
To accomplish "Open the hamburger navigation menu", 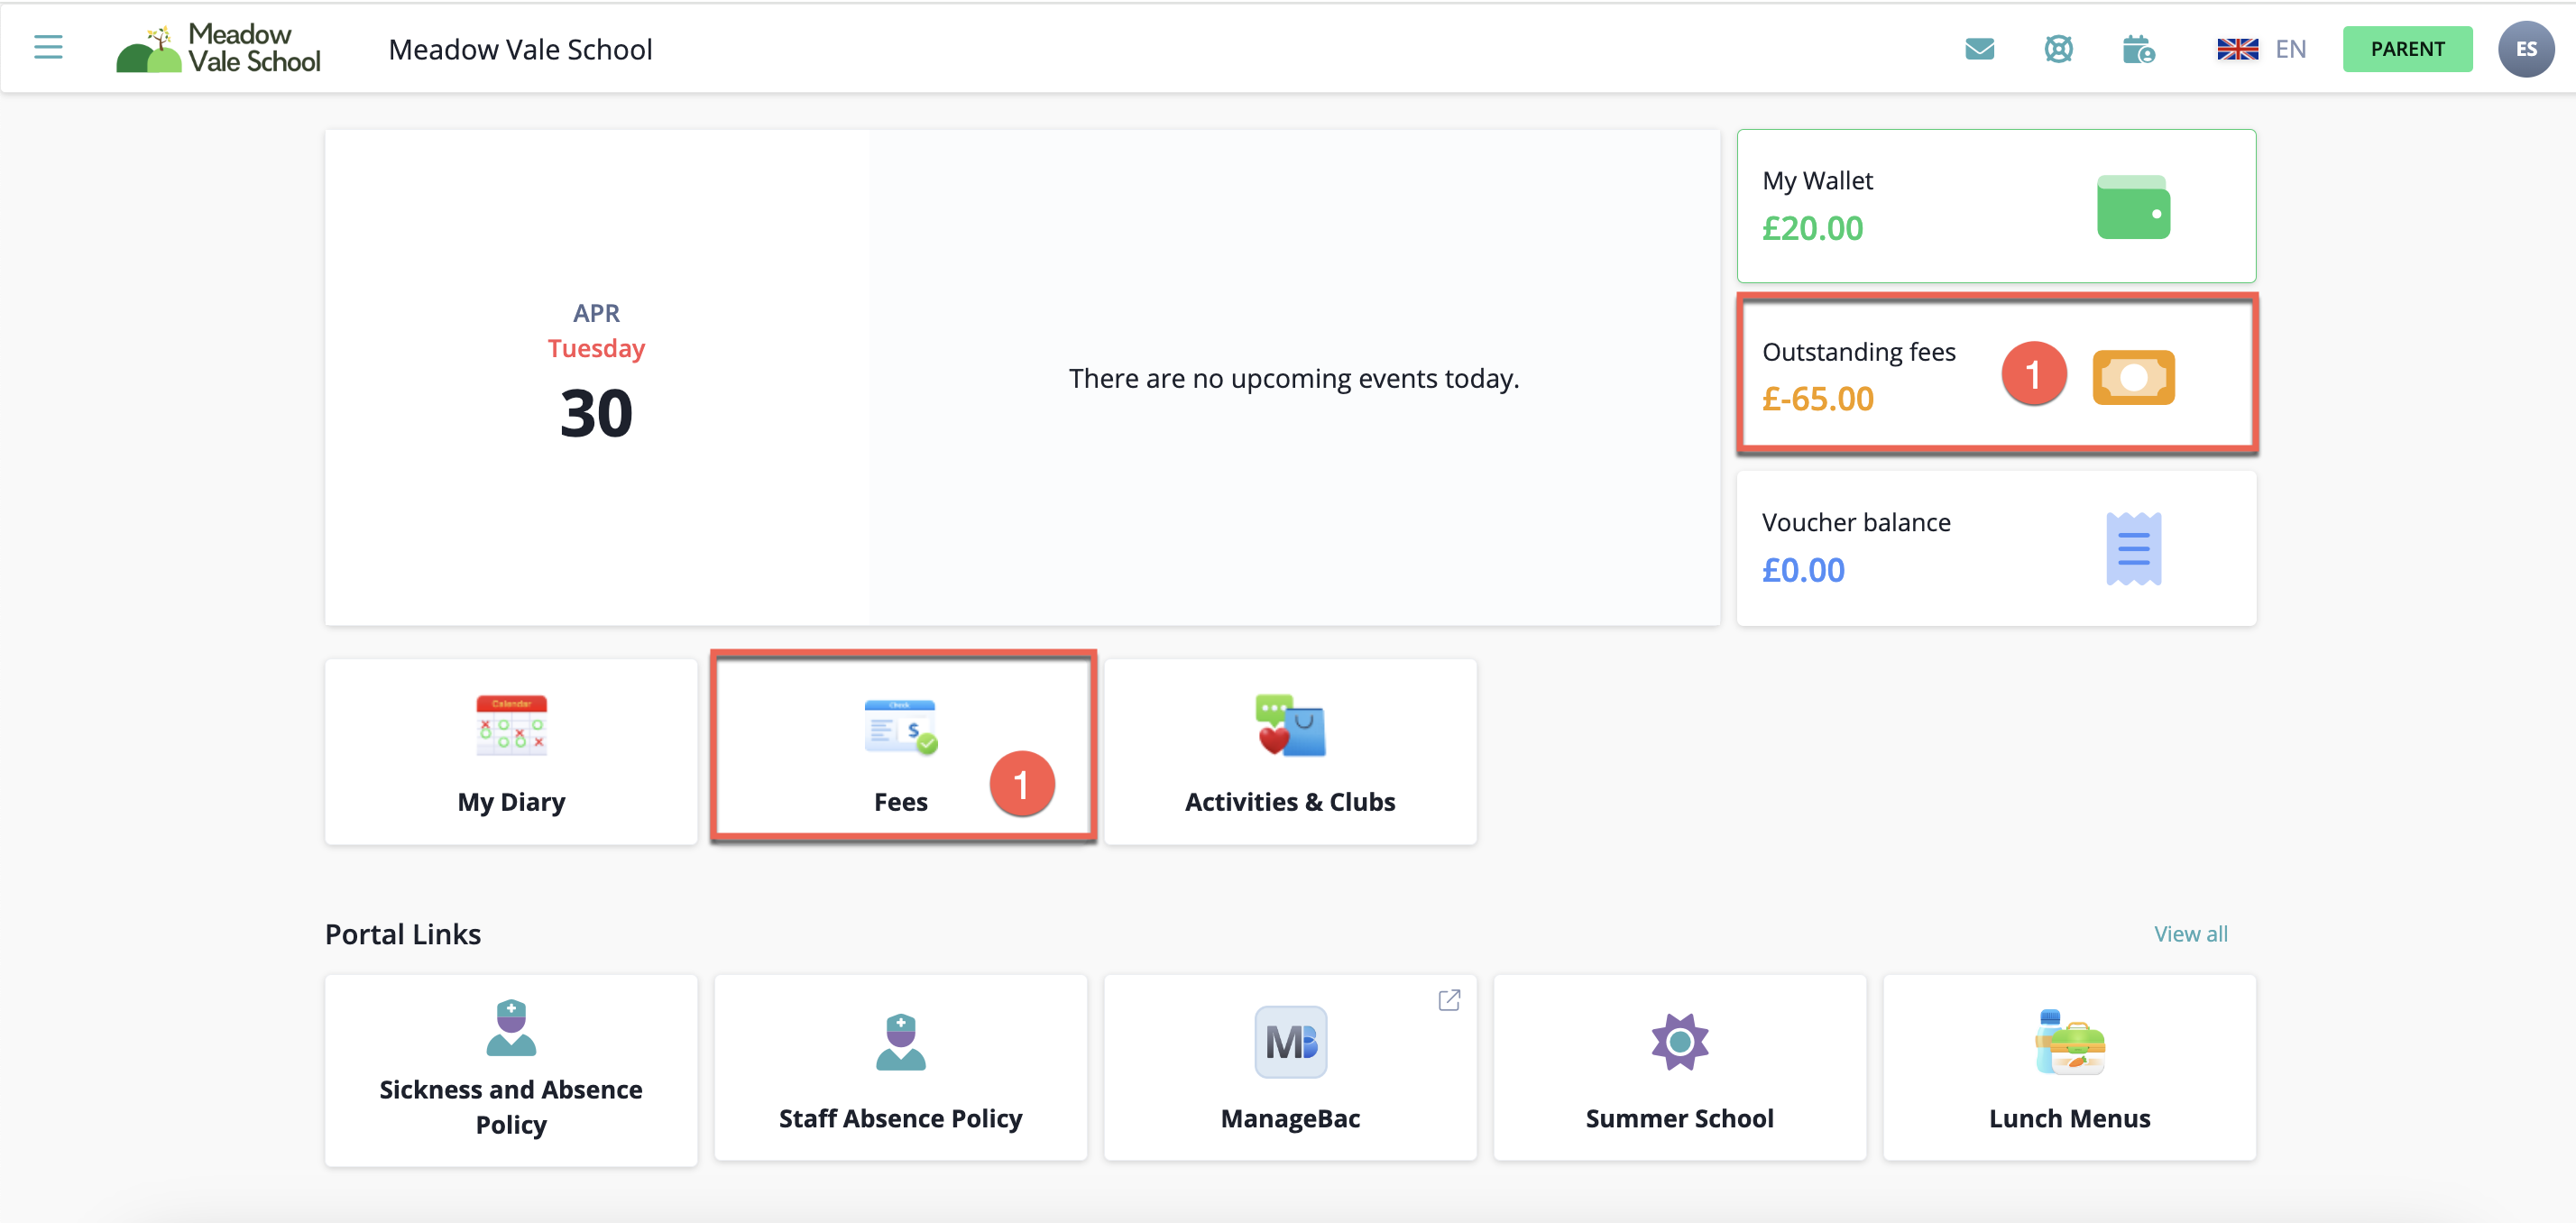I will (48, 48).
